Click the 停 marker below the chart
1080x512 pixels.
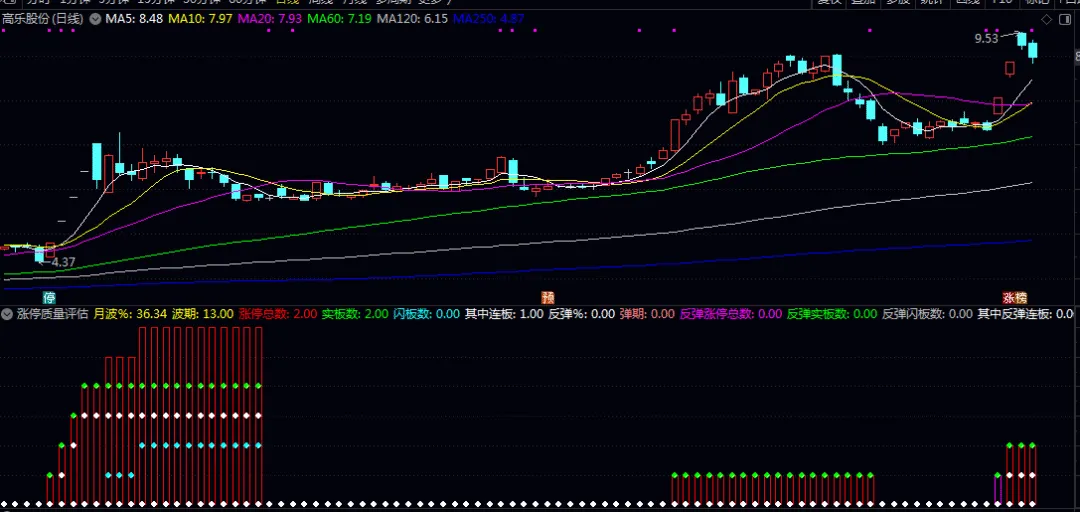coord(49,298)
